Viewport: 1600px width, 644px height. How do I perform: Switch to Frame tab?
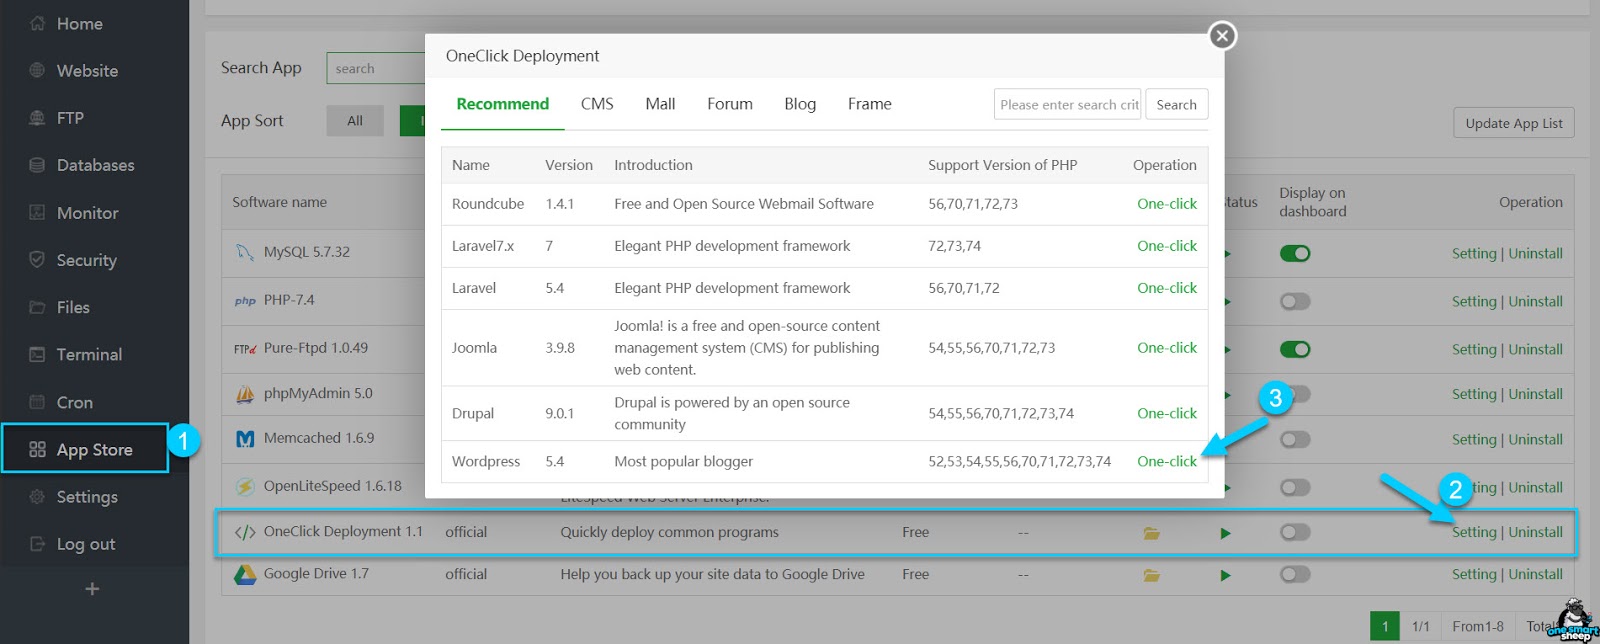(x=869, y=104)
